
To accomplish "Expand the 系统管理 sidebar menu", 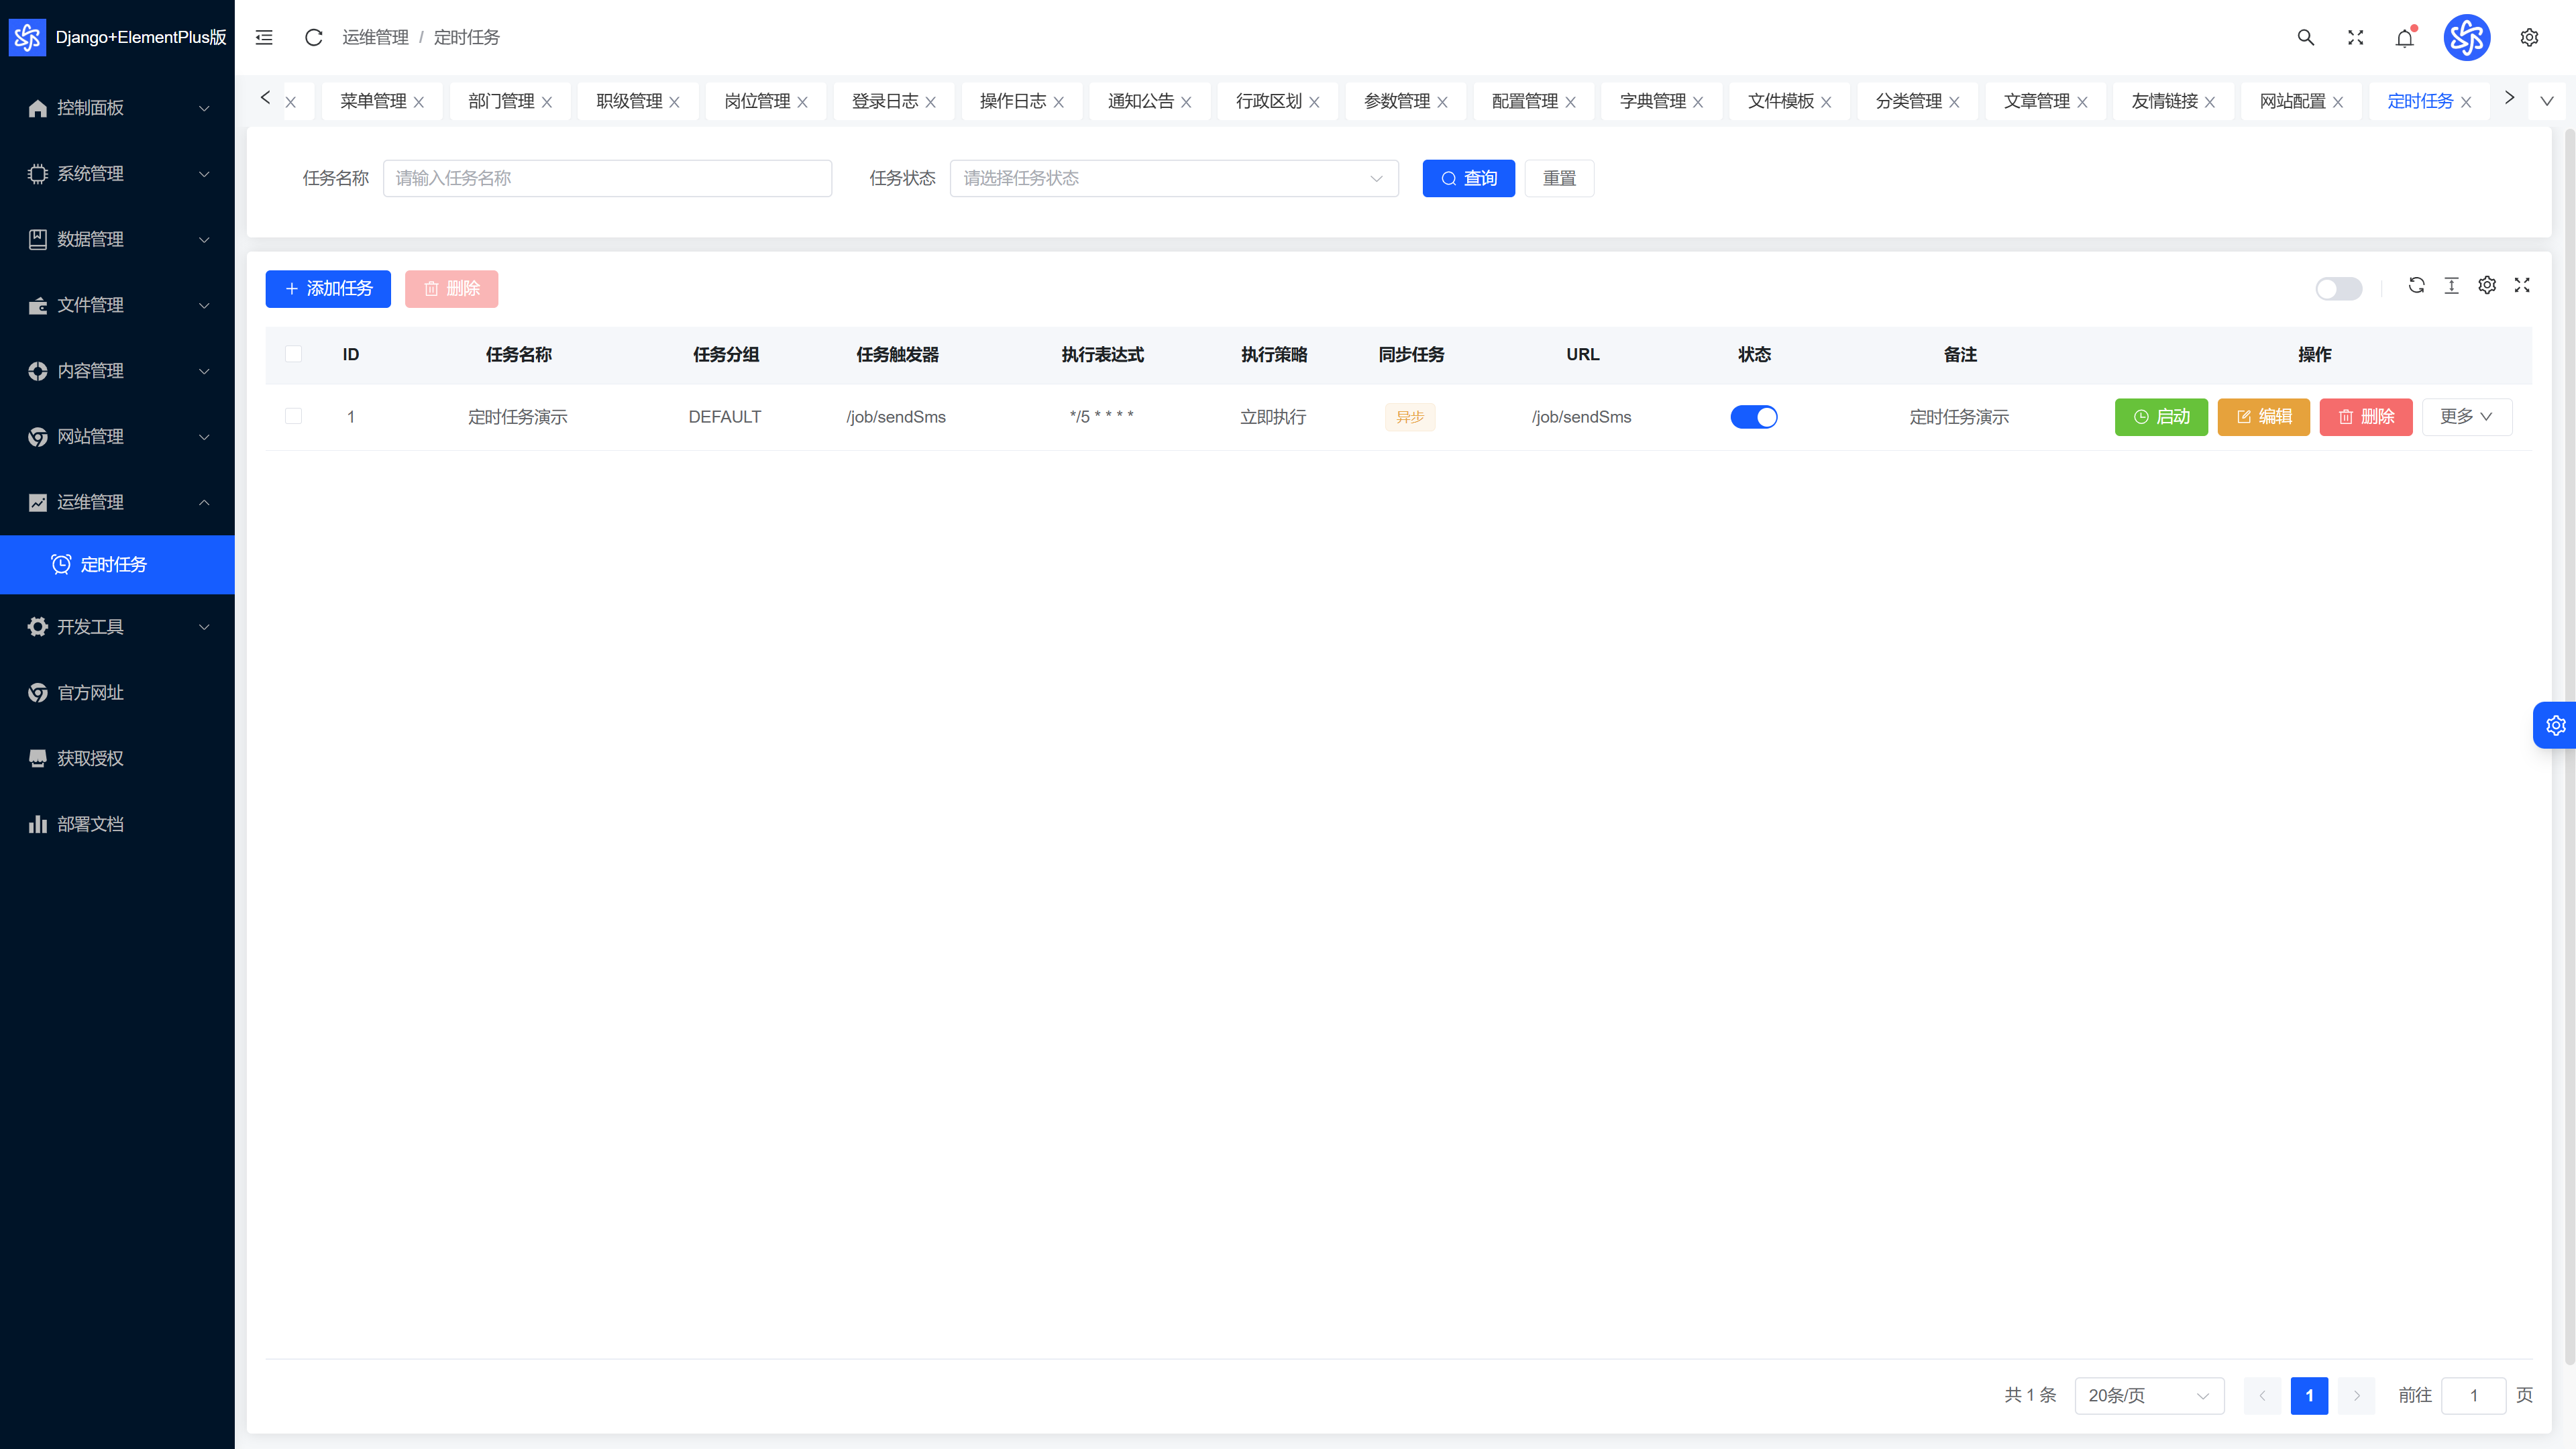I will click(117, 173).
